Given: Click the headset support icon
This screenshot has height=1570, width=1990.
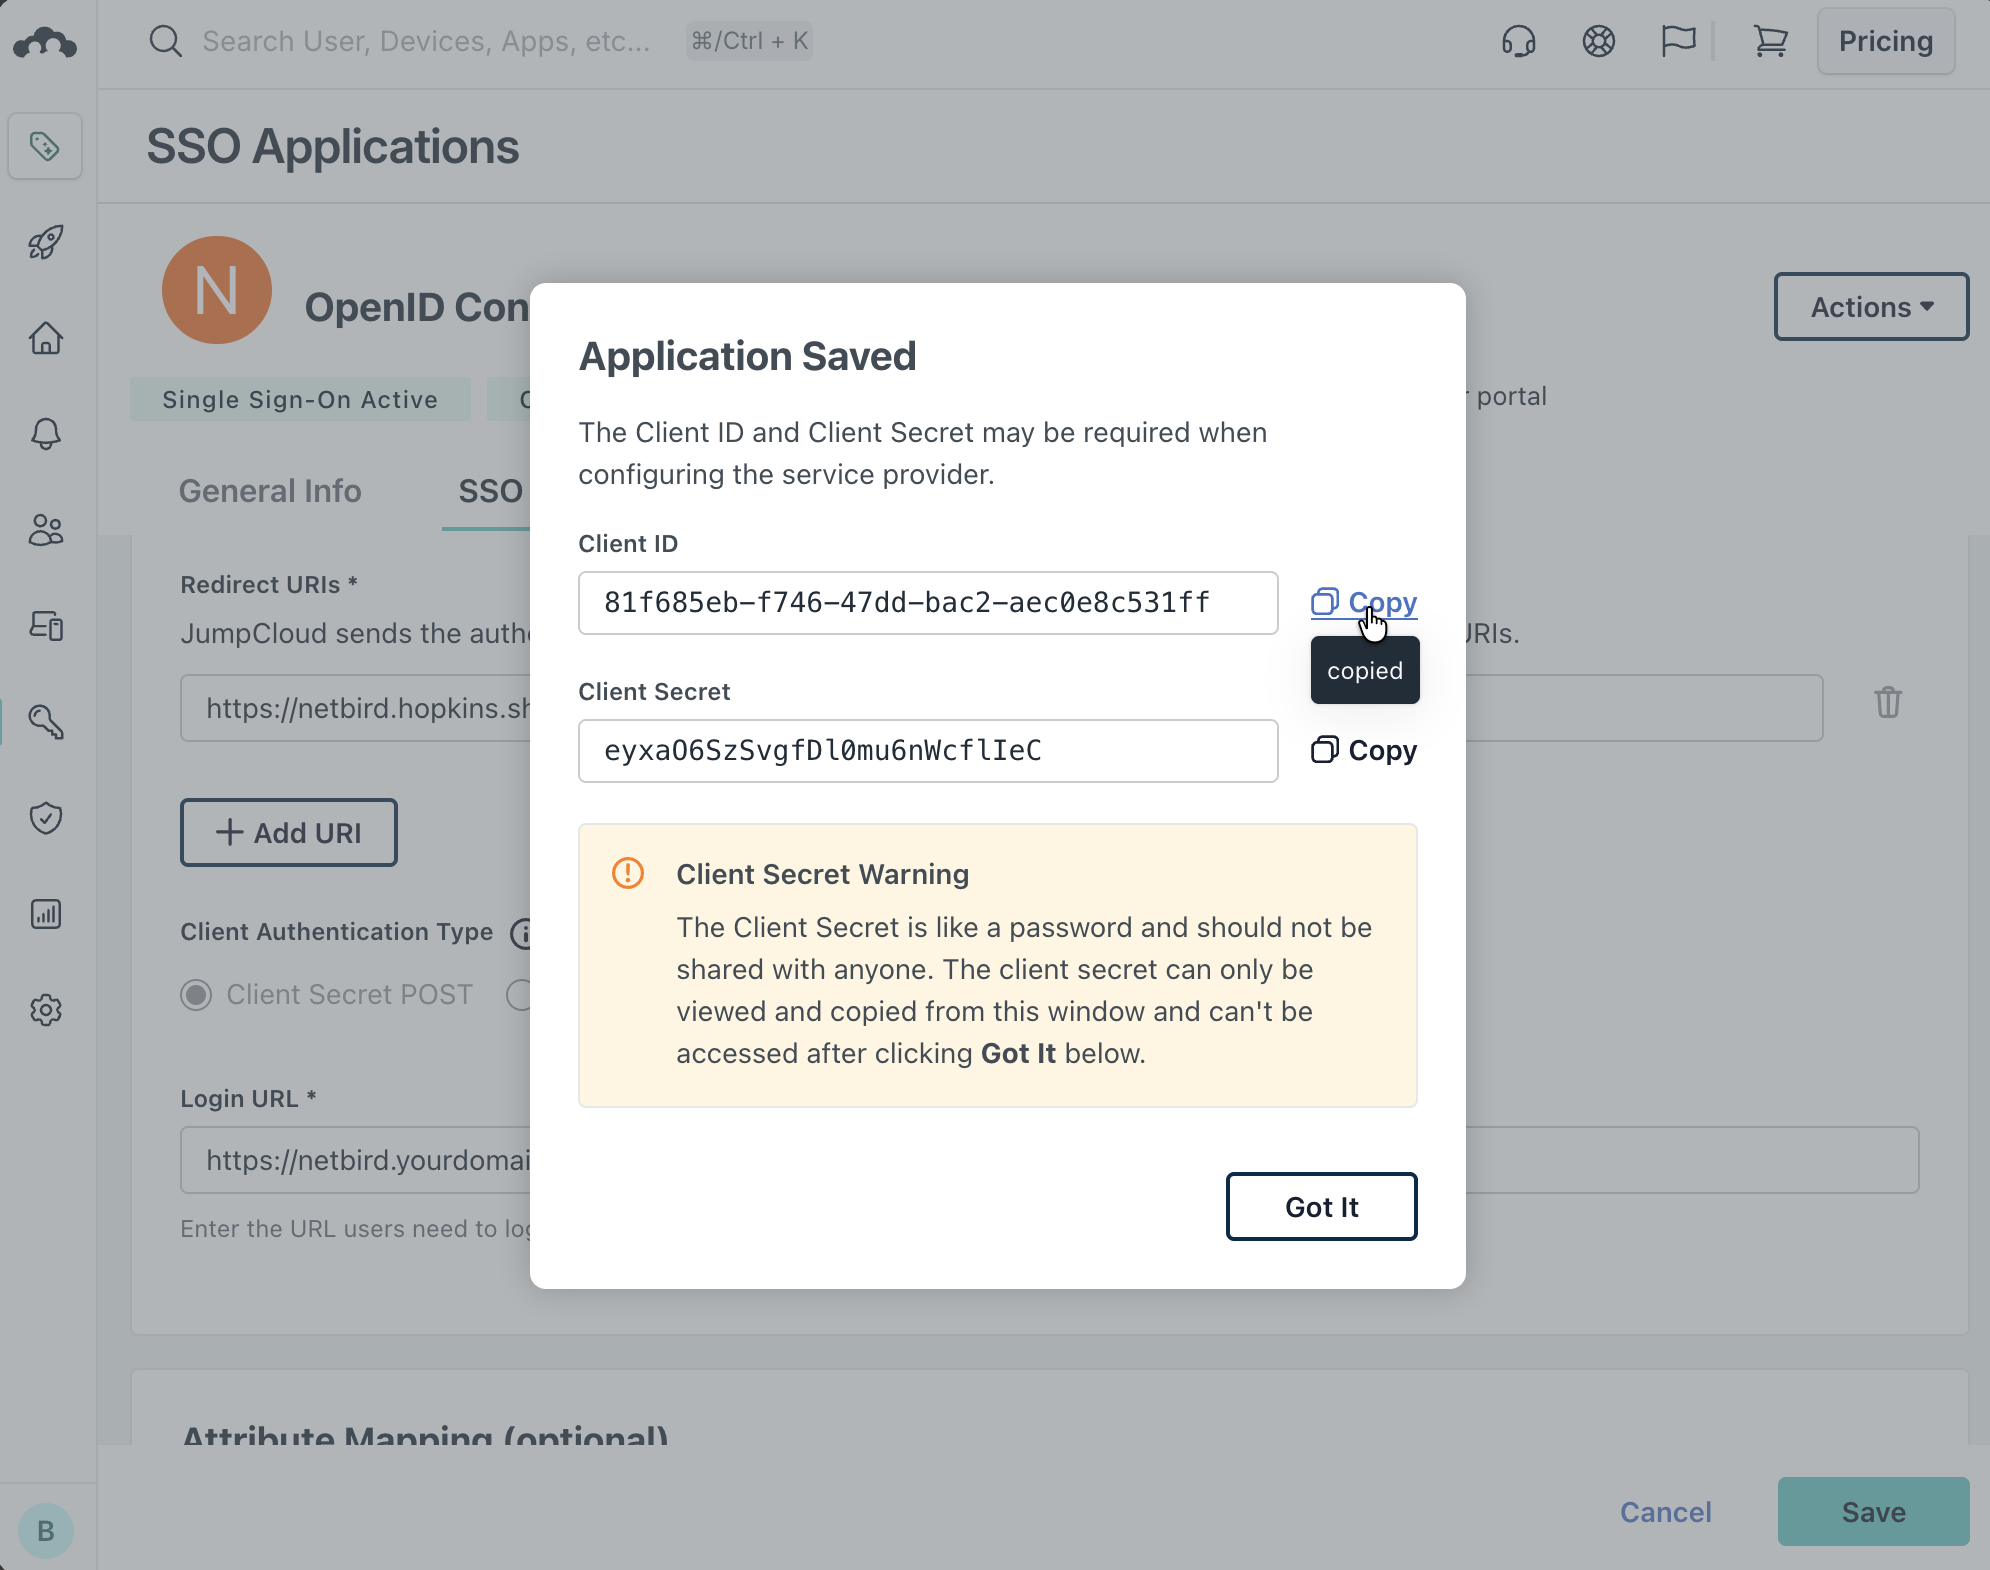Looking at the screenshot, I should tap(1518, 42).
